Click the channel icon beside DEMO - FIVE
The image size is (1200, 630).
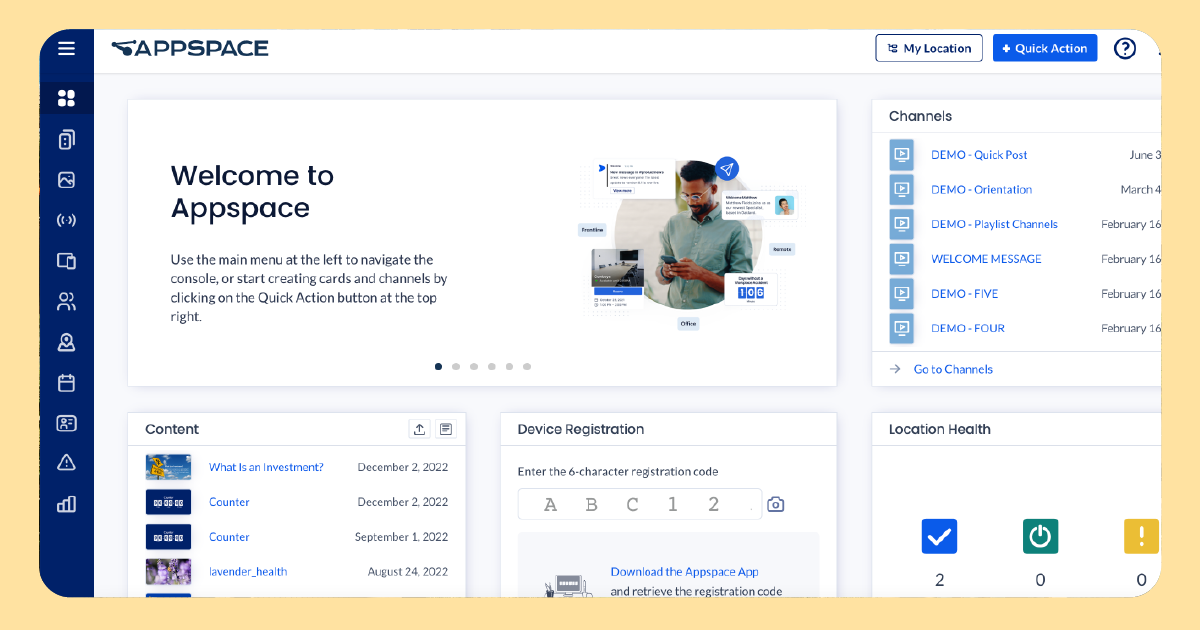902,294
